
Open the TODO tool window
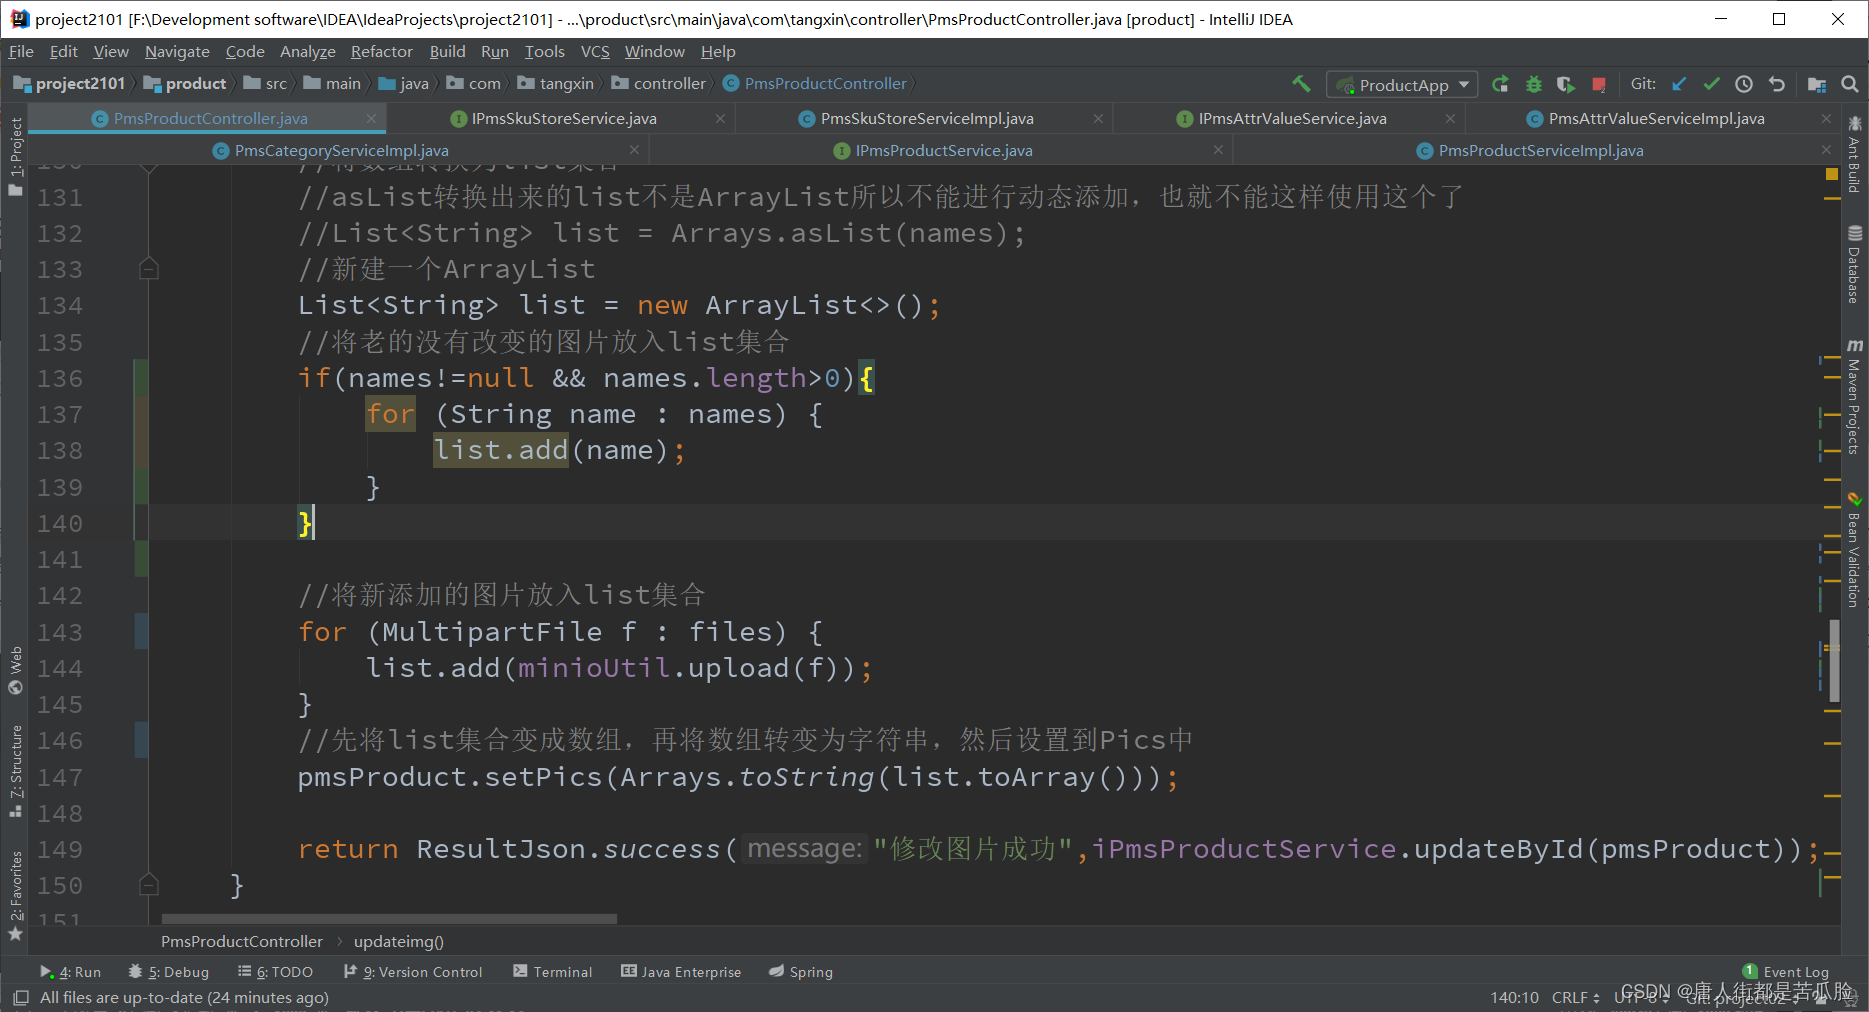tap(275, 972)
